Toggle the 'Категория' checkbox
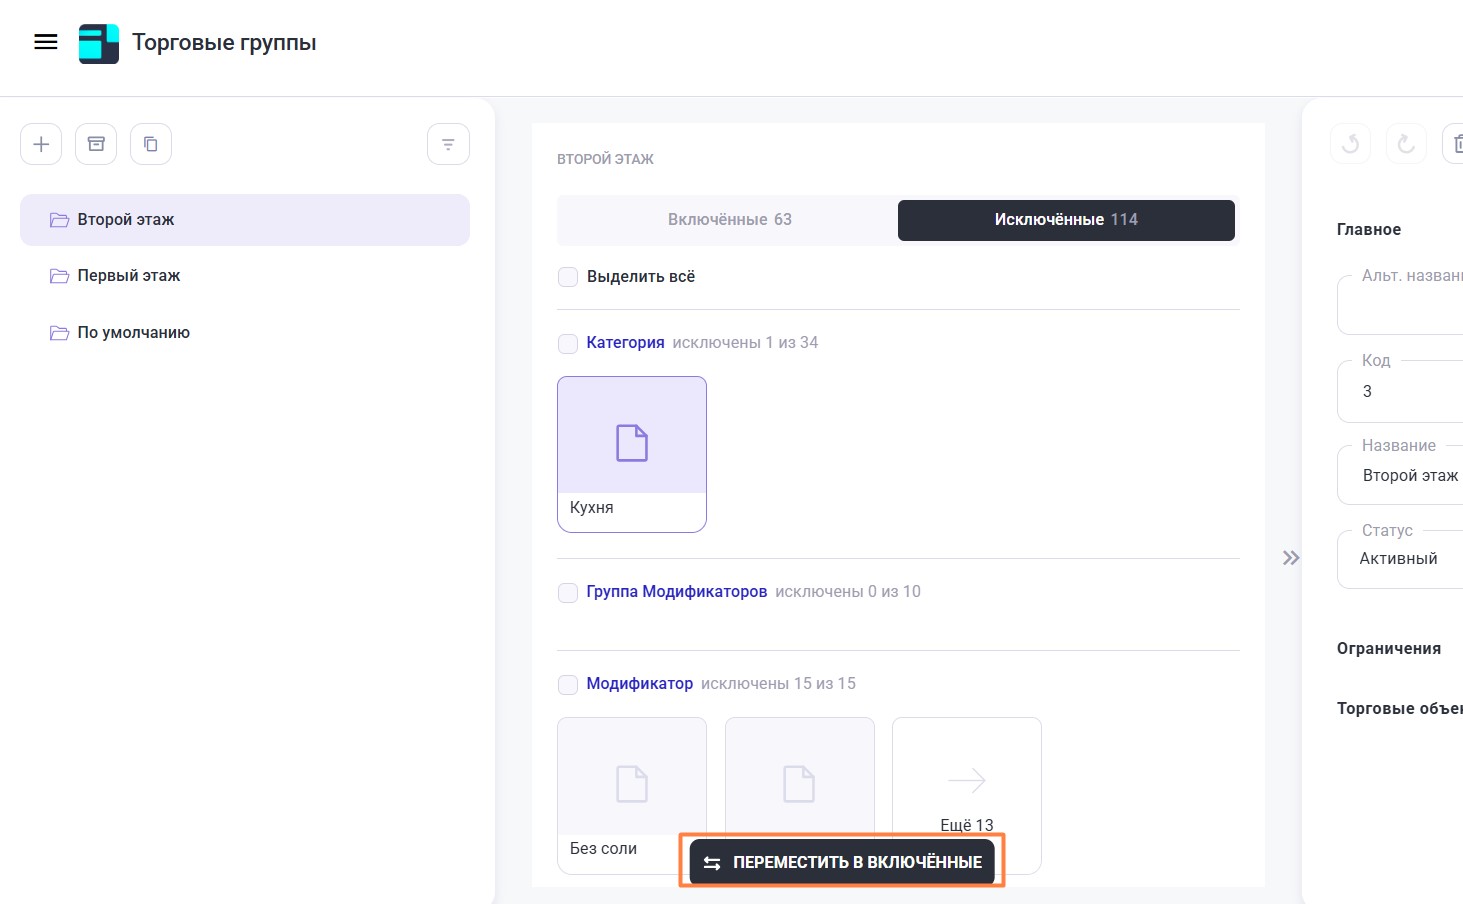 tap(568, 343)
